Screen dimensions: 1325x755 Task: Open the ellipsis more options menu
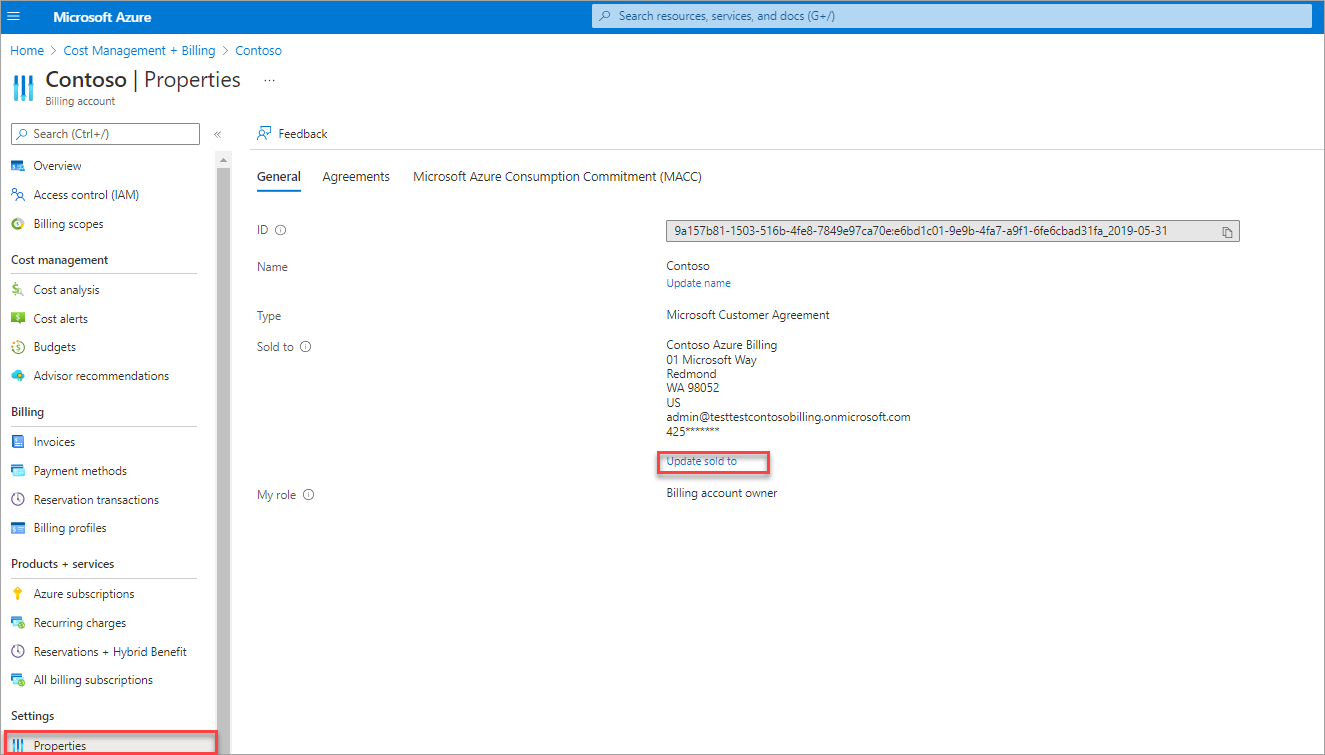pos(269,80)
